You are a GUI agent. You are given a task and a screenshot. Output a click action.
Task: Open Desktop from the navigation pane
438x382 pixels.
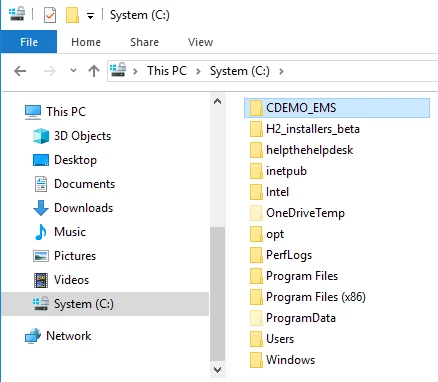pyautogui.click(x=75, y=160)
